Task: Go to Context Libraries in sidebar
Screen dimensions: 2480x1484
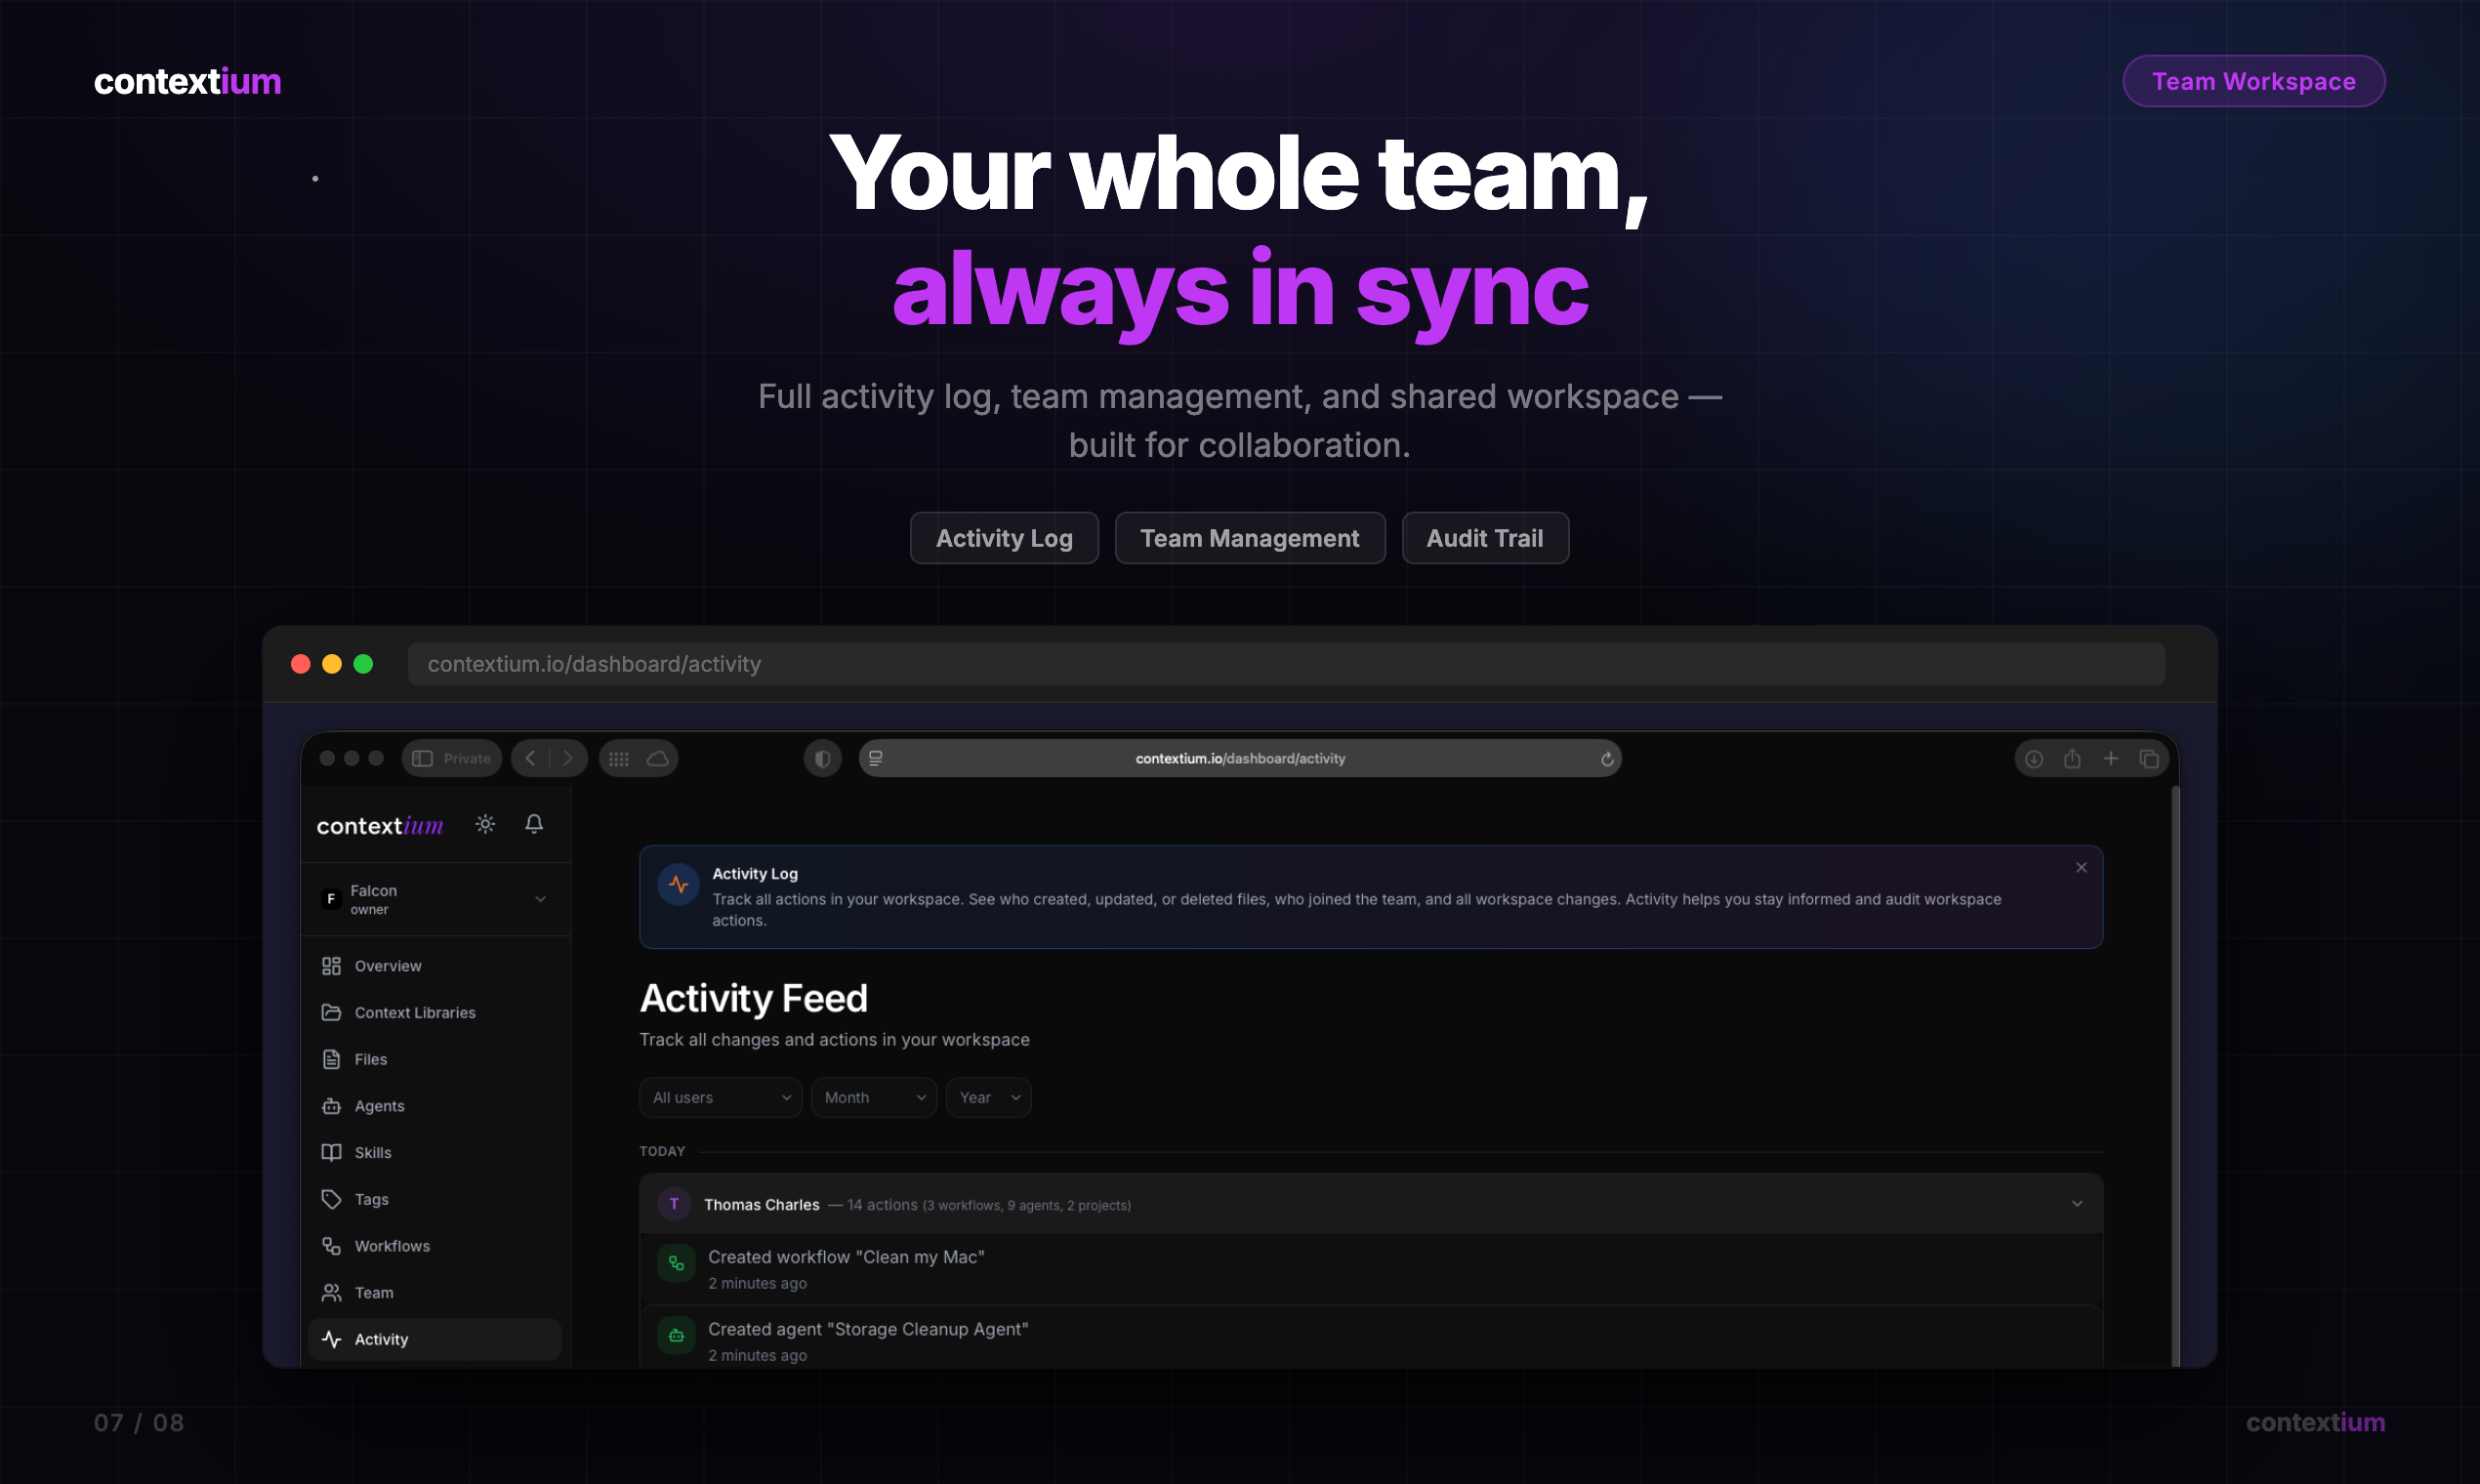Action: click(x=414, y=1013)
